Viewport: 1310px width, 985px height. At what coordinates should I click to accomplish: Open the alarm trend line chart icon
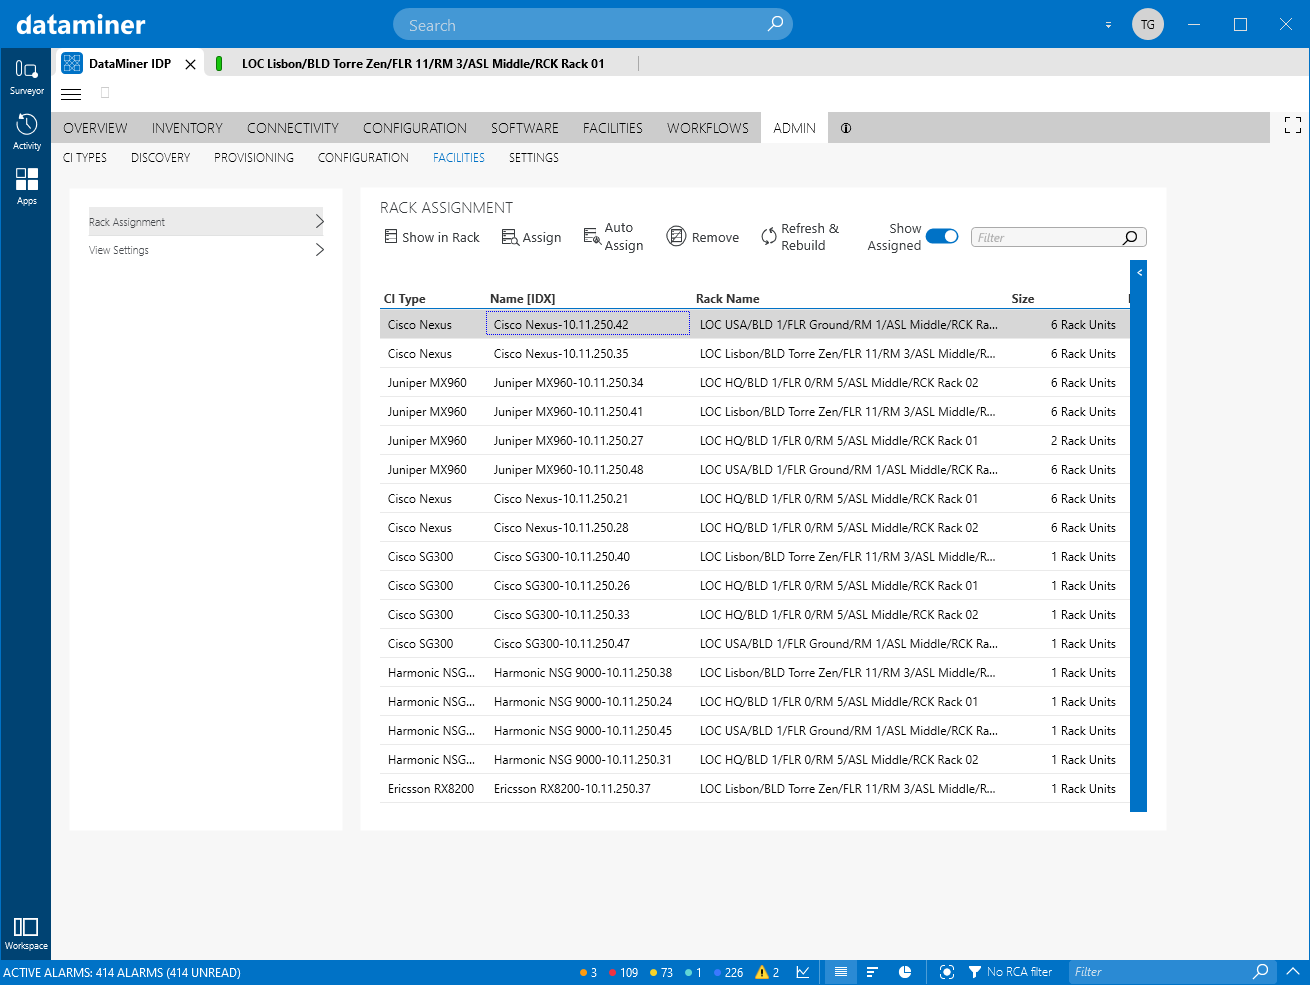coord(803,972)
